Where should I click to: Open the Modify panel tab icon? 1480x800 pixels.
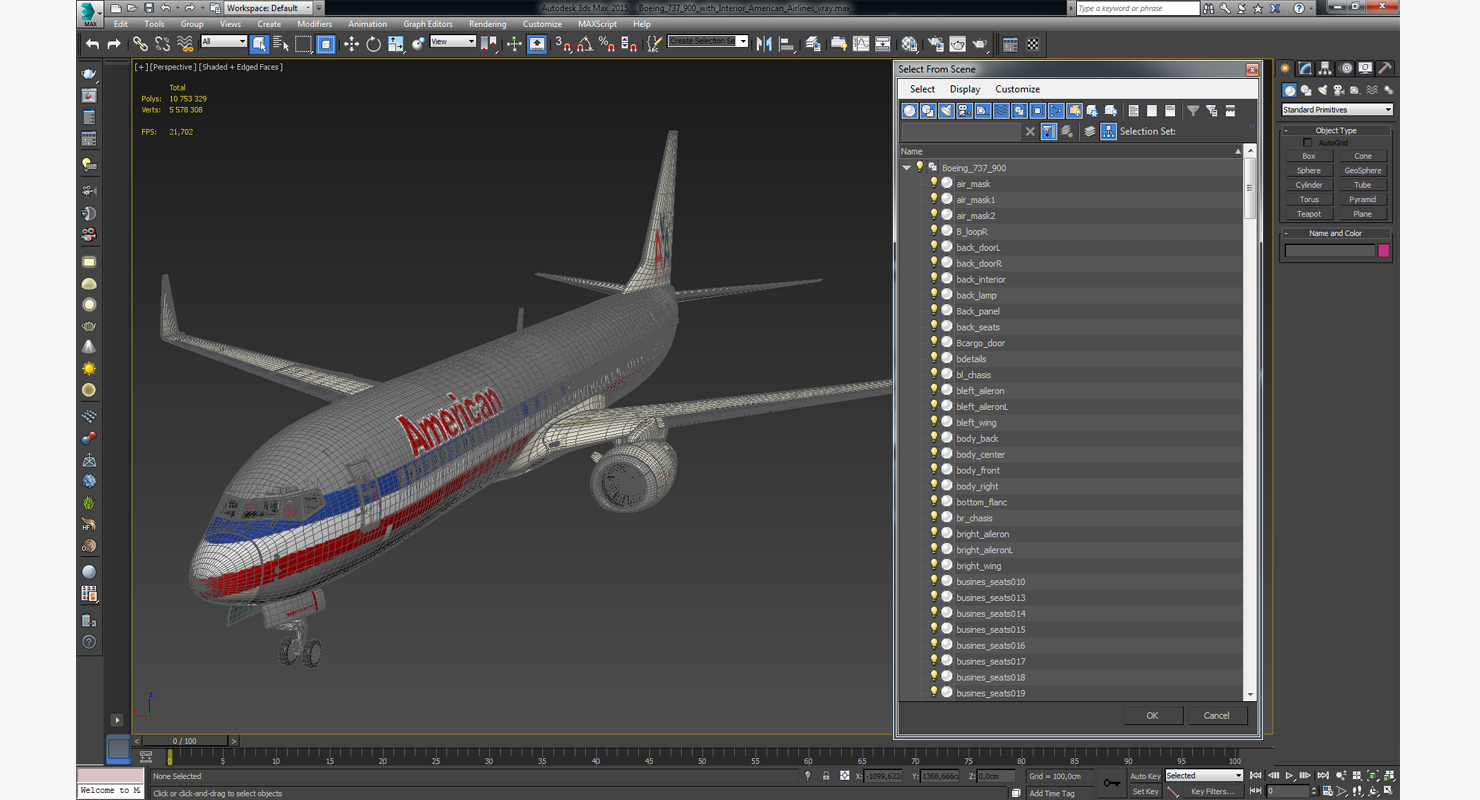click(x=1305, y=69)
